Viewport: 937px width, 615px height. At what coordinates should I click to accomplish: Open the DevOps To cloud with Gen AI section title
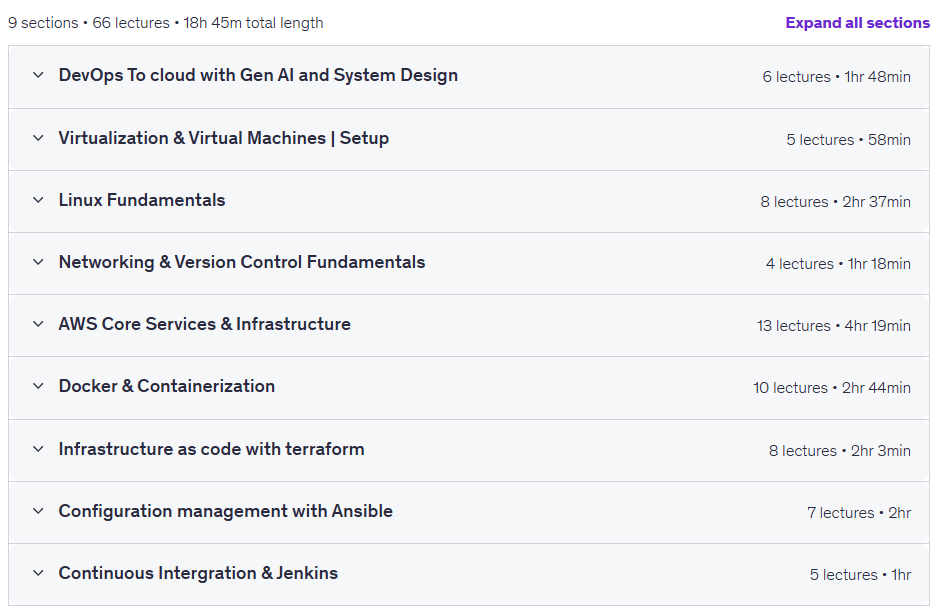(x=258, y=75)
